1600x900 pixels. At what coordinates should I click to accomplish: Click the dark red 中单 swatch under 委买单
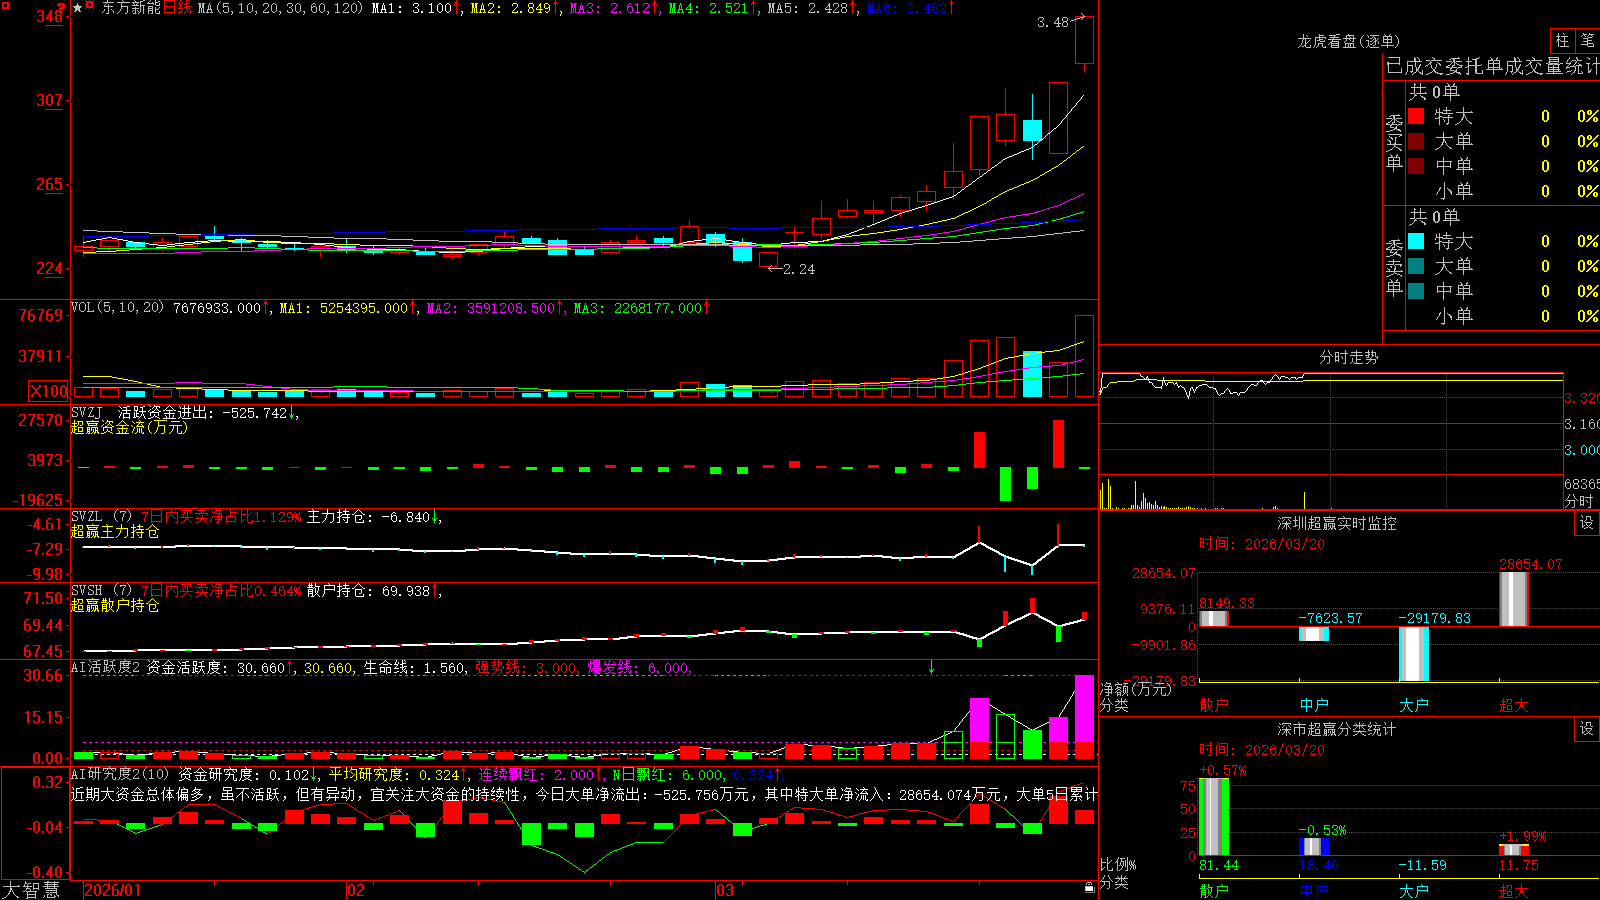[x=1416, y=166]
